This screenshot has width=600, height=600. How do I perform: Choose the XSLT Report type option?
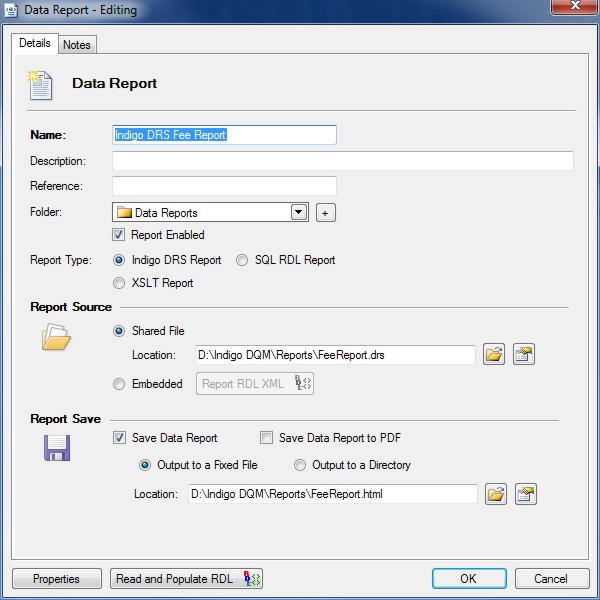point(121,283)
